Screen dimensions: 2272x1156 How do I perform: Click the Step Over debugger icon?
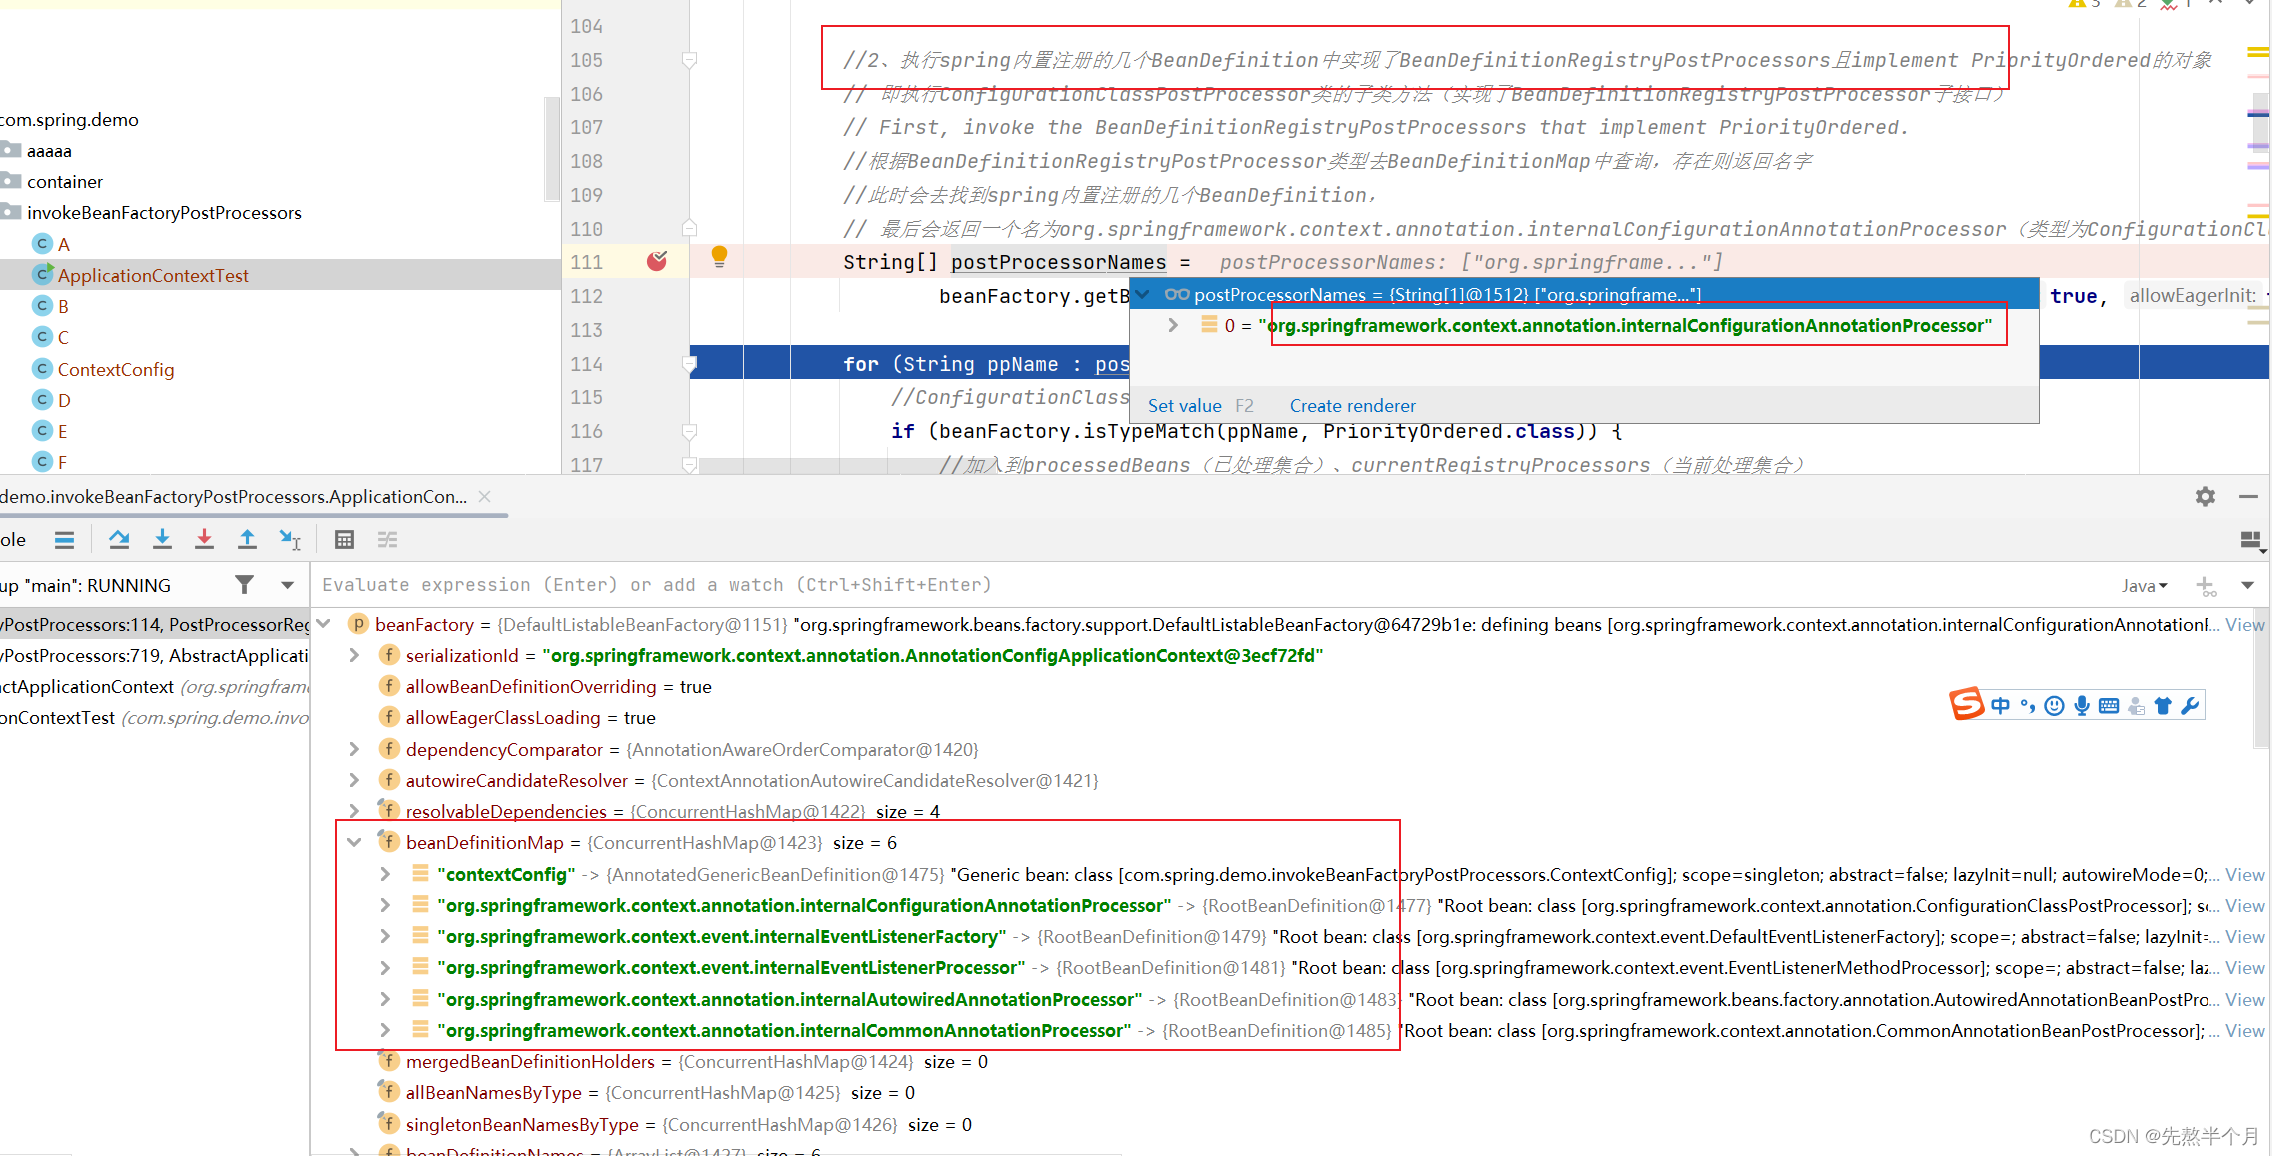point(119,540)
